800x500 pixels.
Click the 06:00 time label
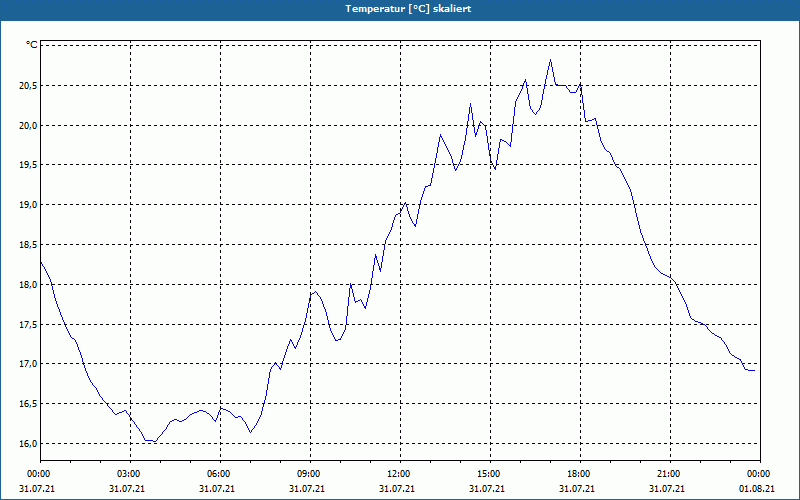click(x=220, y=474)
